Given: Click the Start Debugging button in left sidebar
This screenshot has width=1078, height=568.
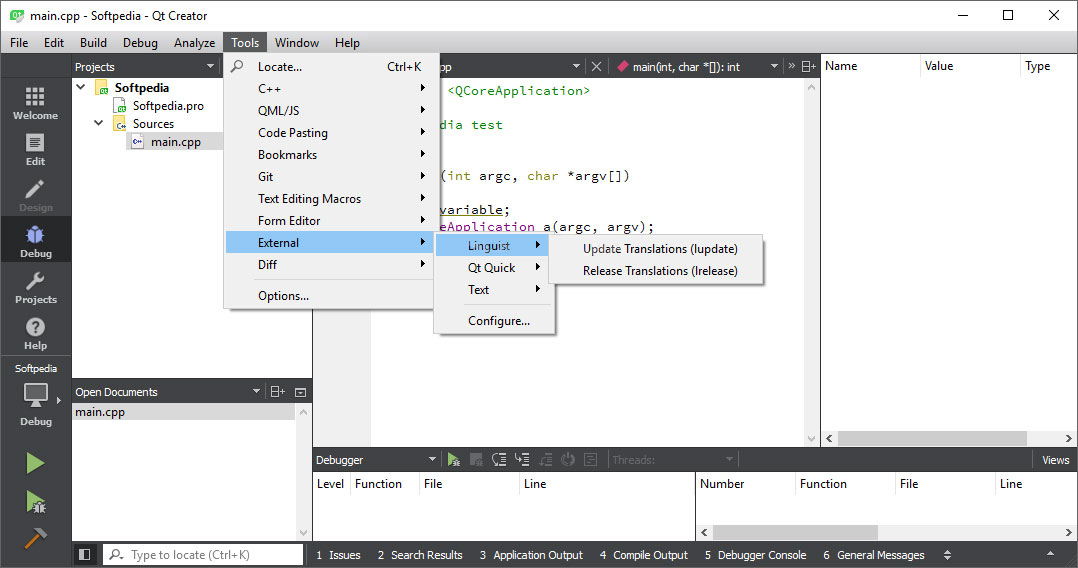Looking at the screenshot, I should tap(35, 501).
